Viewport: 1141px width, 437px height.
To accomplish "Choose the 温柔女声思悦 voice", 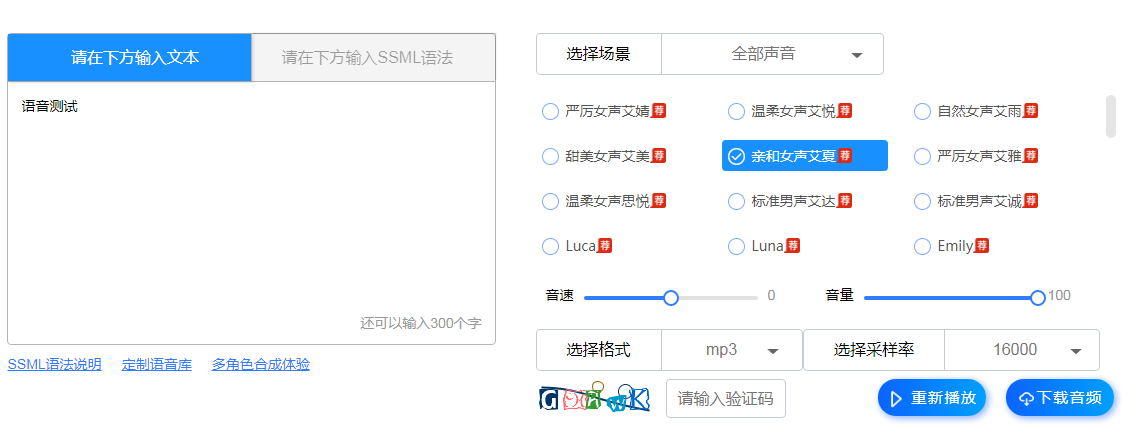I will (604, 201).
